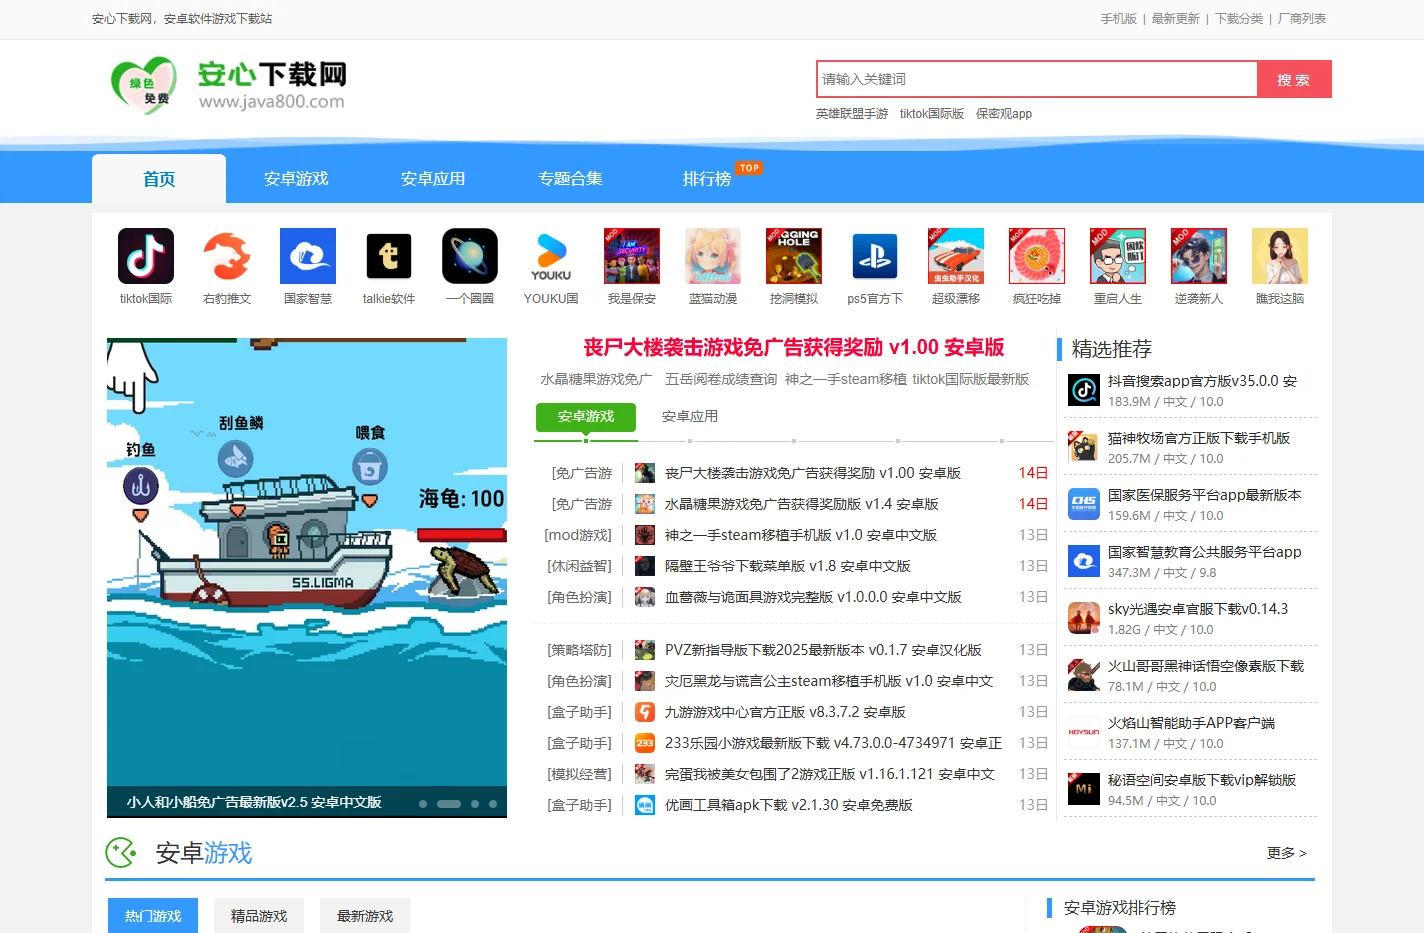1424x933 pixels.
Task: Click the sky光遇 game icon
Action: 1084,618
